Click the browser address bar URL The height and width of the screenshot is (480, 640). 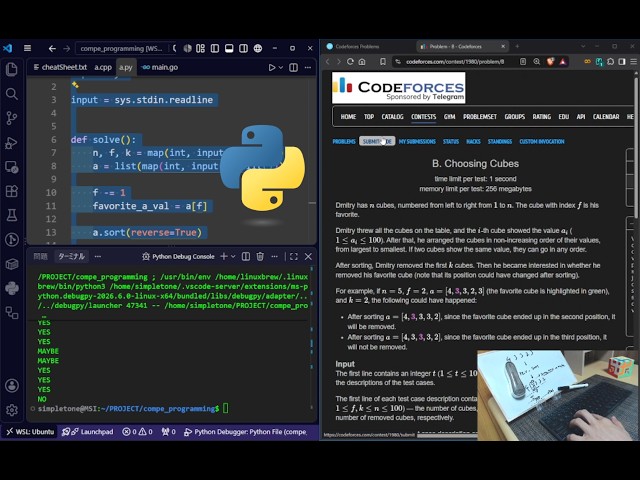point(455,62)
